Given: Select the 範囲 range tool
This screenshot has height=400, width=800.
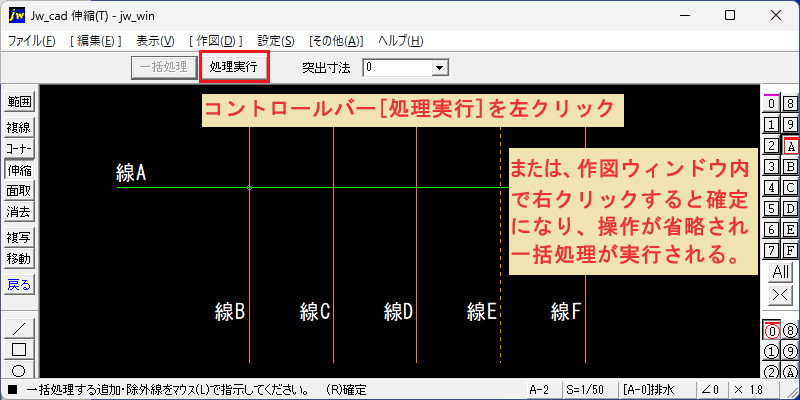Looking at the screenshot, I should point(19,102).
